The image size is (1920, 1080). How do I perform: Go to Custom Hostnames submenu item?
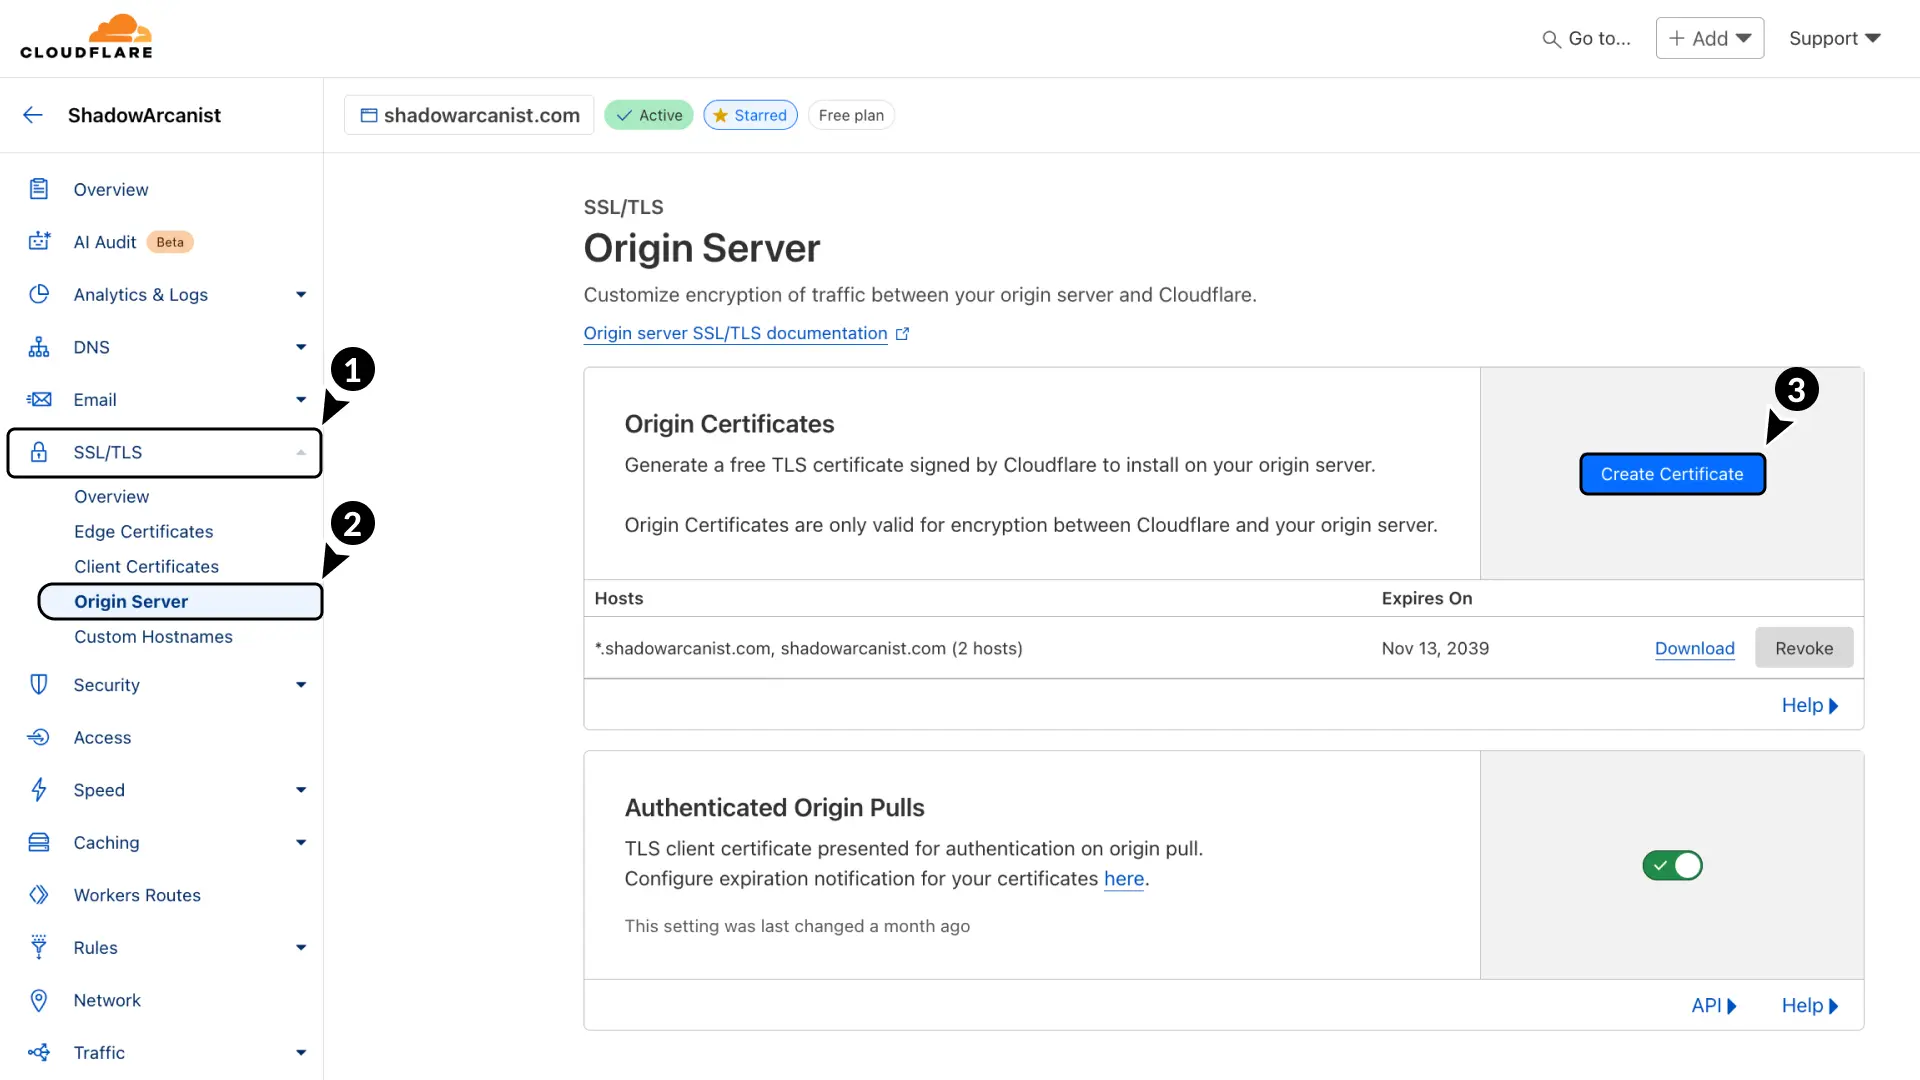coord(153,636)
